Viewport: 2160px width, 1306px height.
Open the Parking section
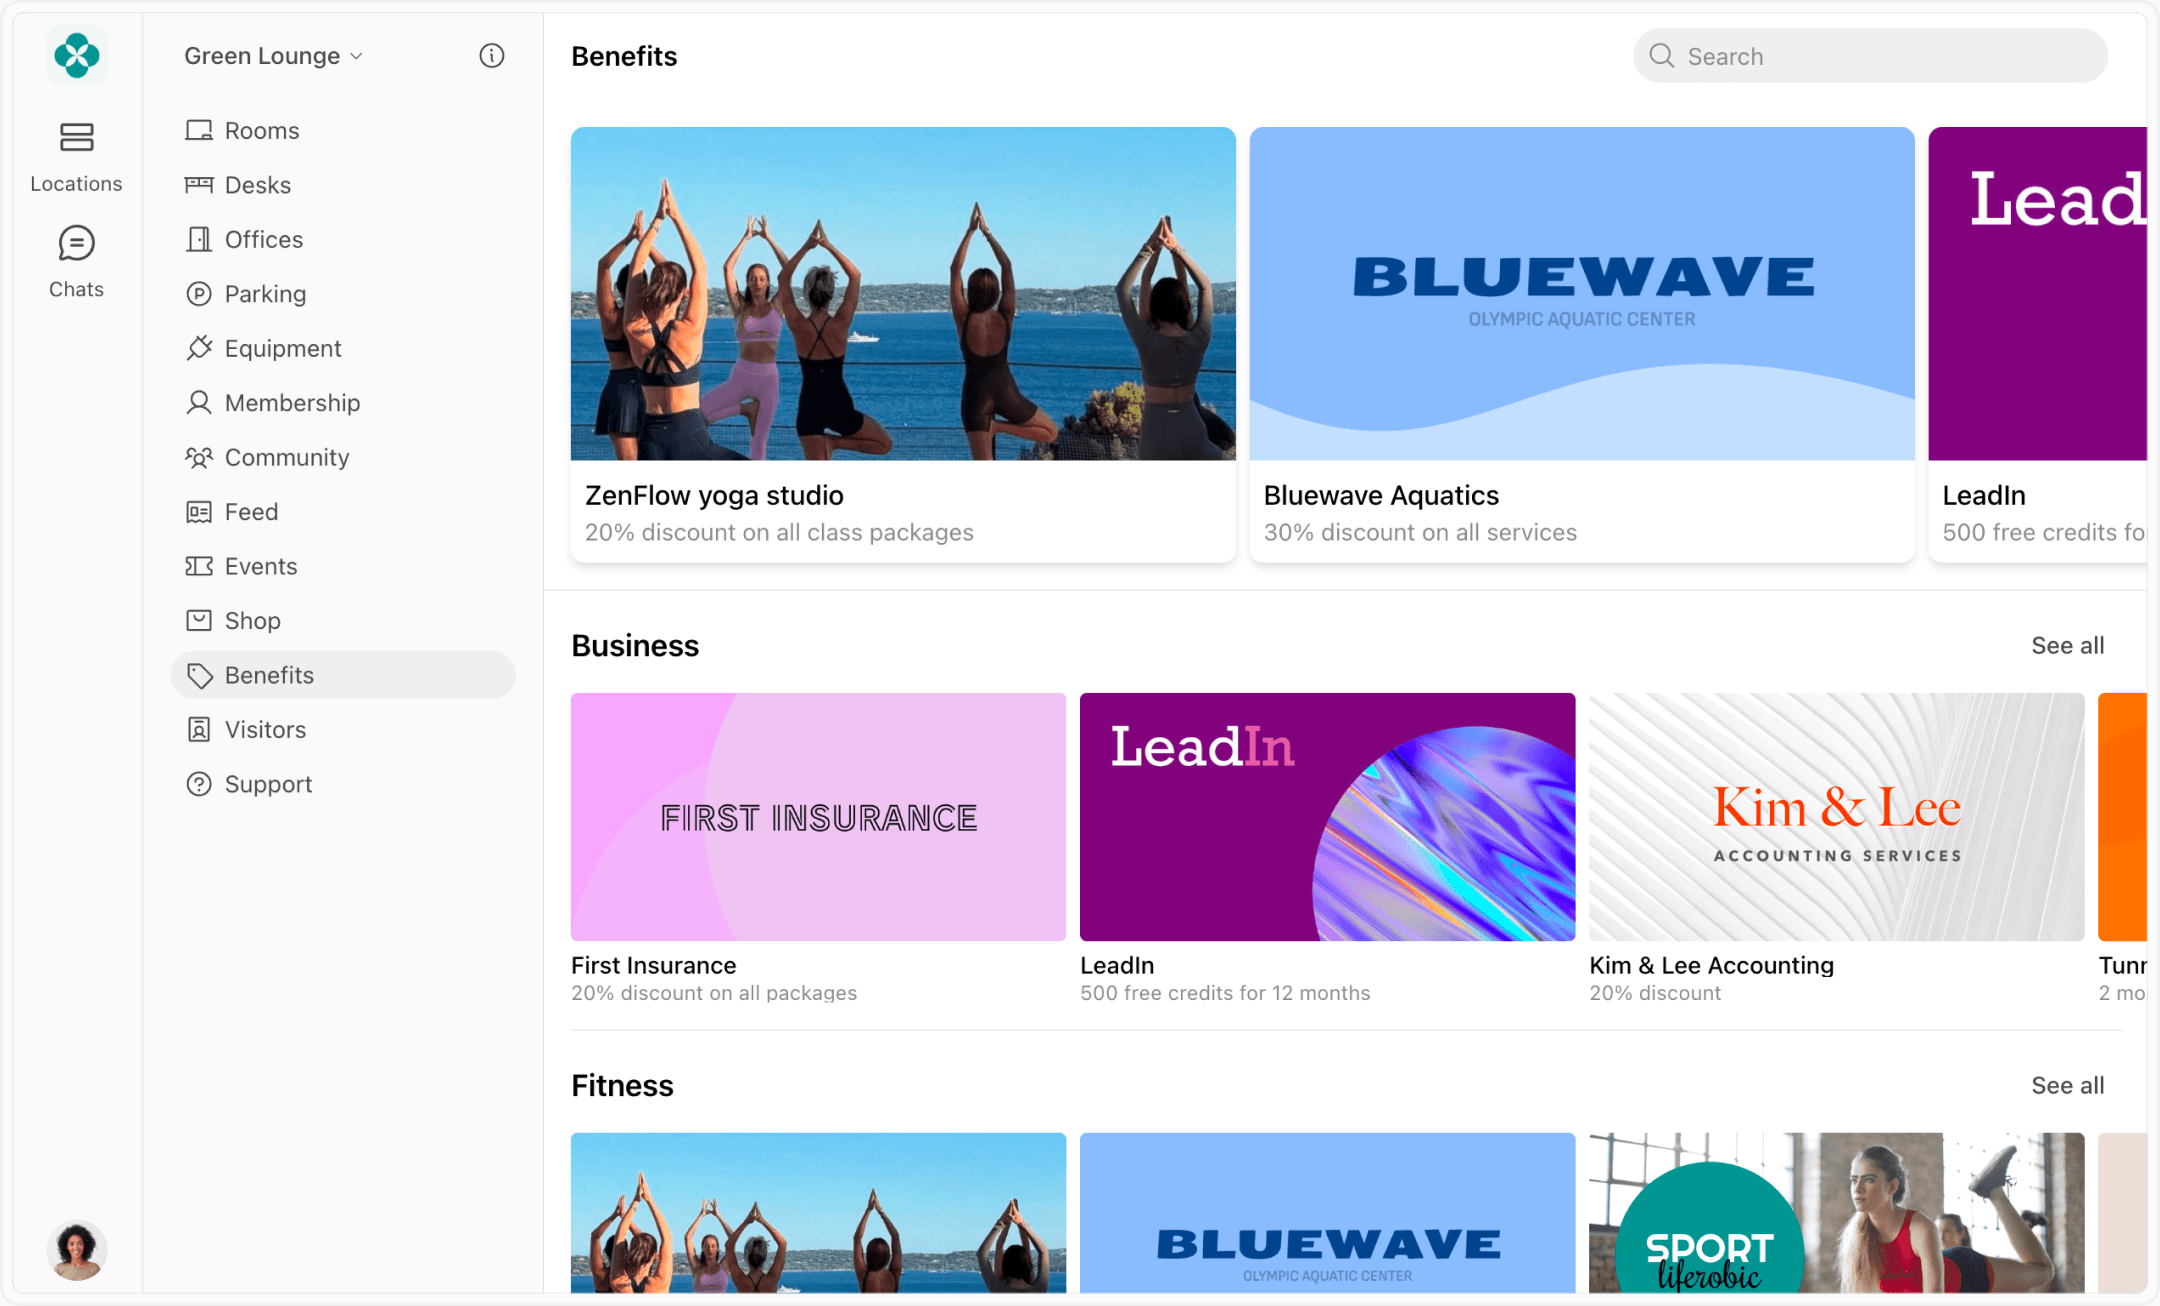(265, 294)
